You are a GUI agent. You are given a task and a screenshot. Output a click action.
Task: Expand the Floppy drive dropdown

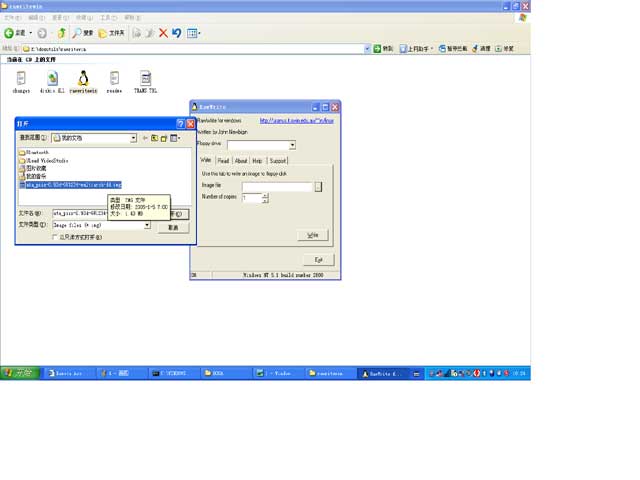(x=292, y=145)
